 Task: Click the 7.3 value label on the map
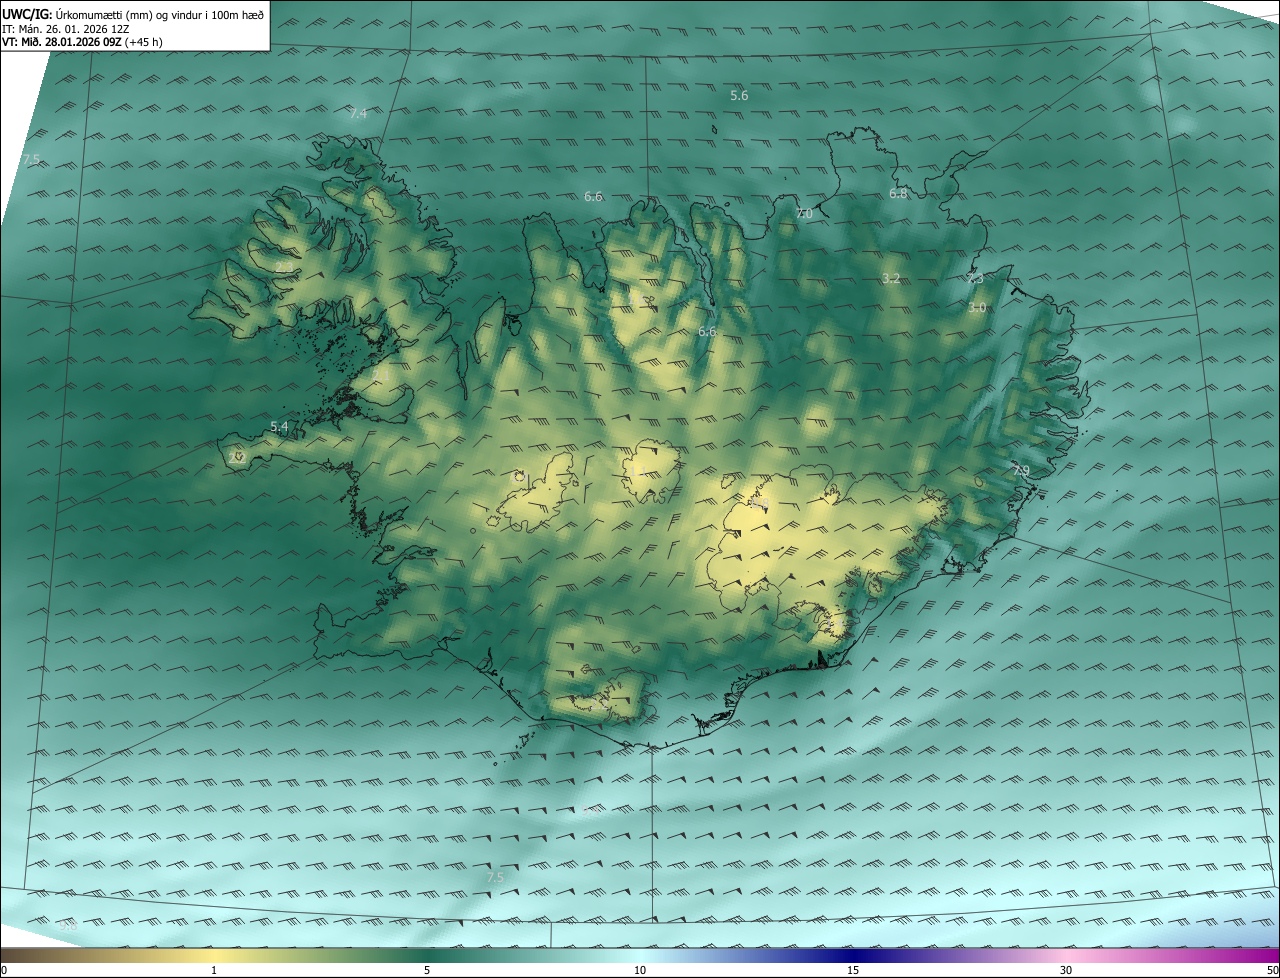[975, 279]
